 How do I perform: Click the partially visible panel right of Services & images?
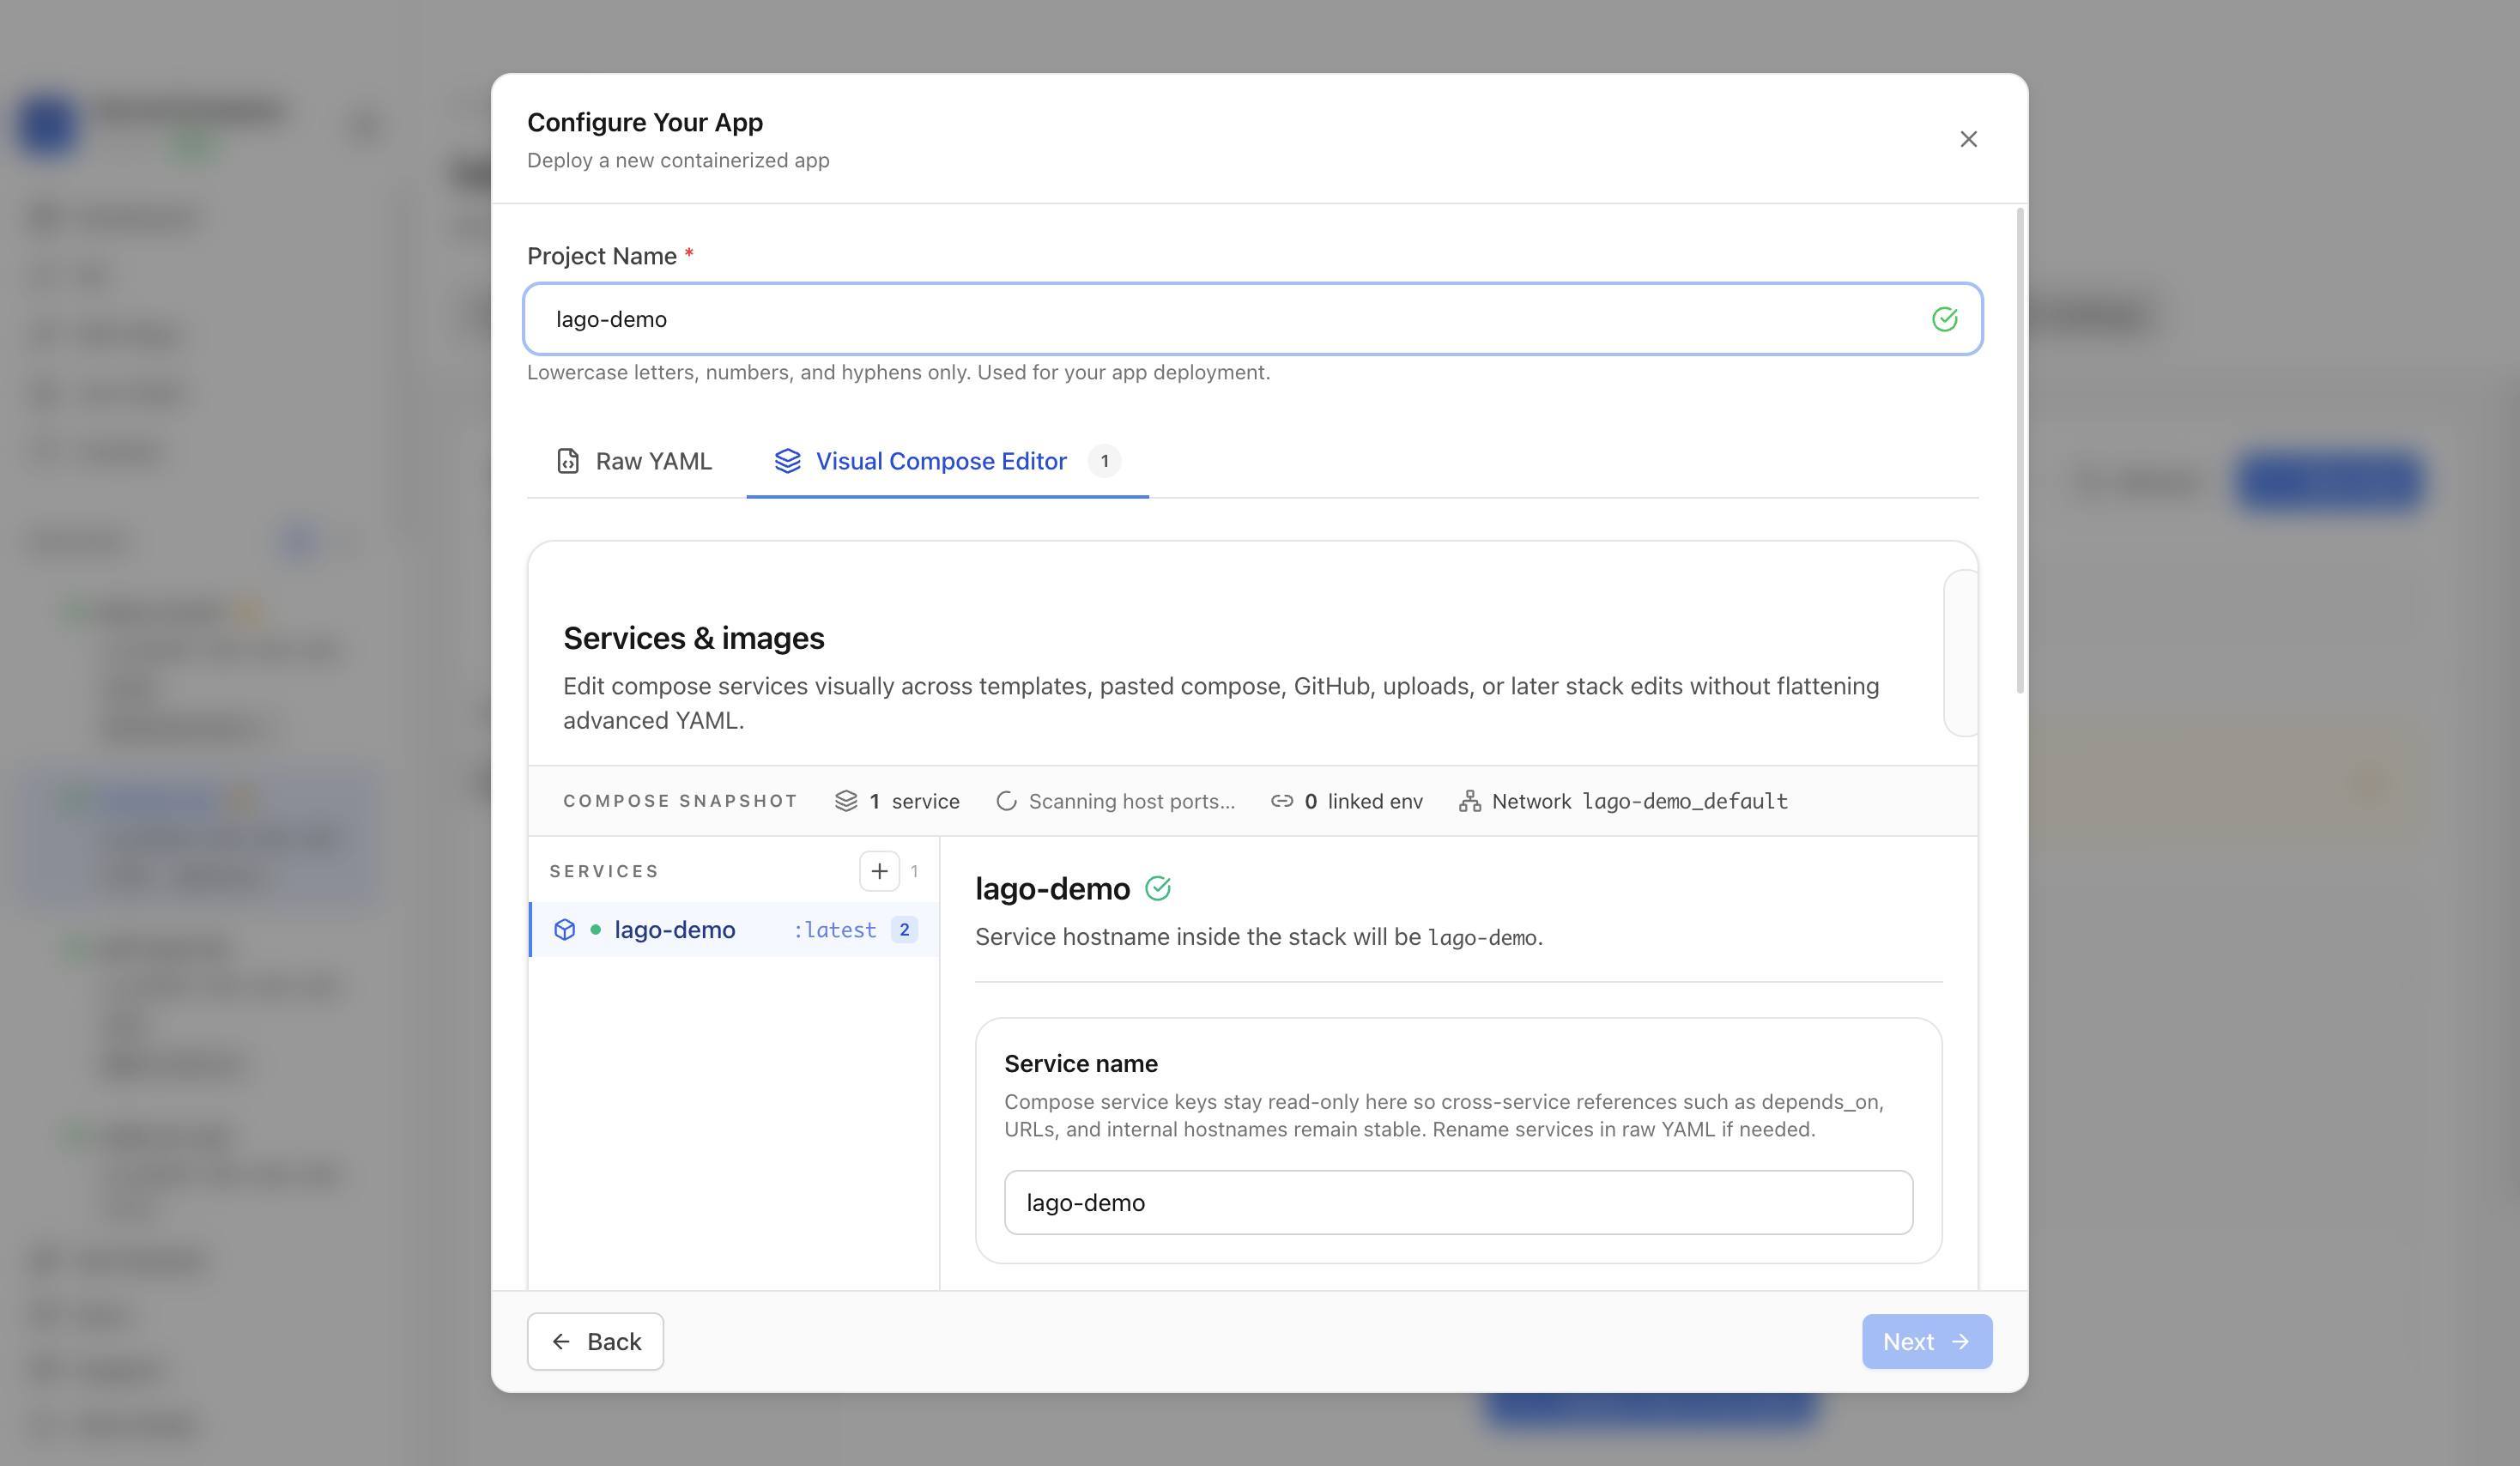[x=1960, y=653]
